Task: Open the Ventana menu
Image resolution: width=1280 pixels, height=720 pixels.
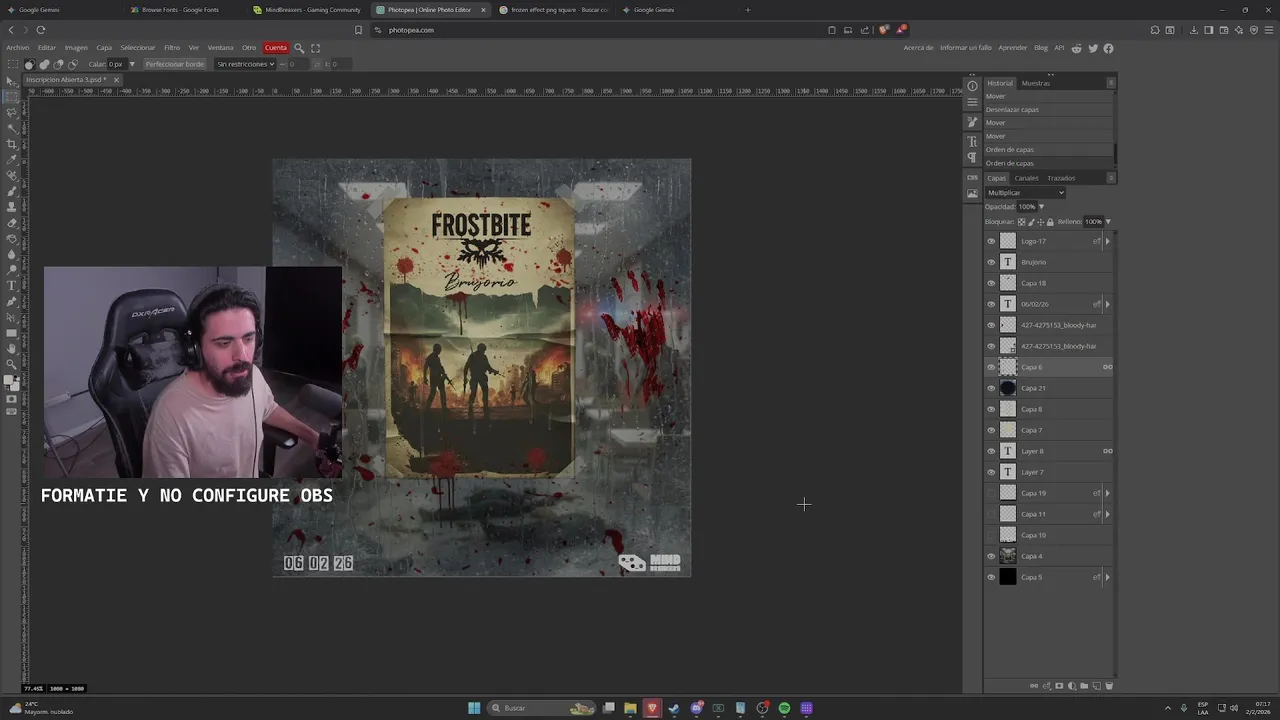Action: click(x=220, y=48)
